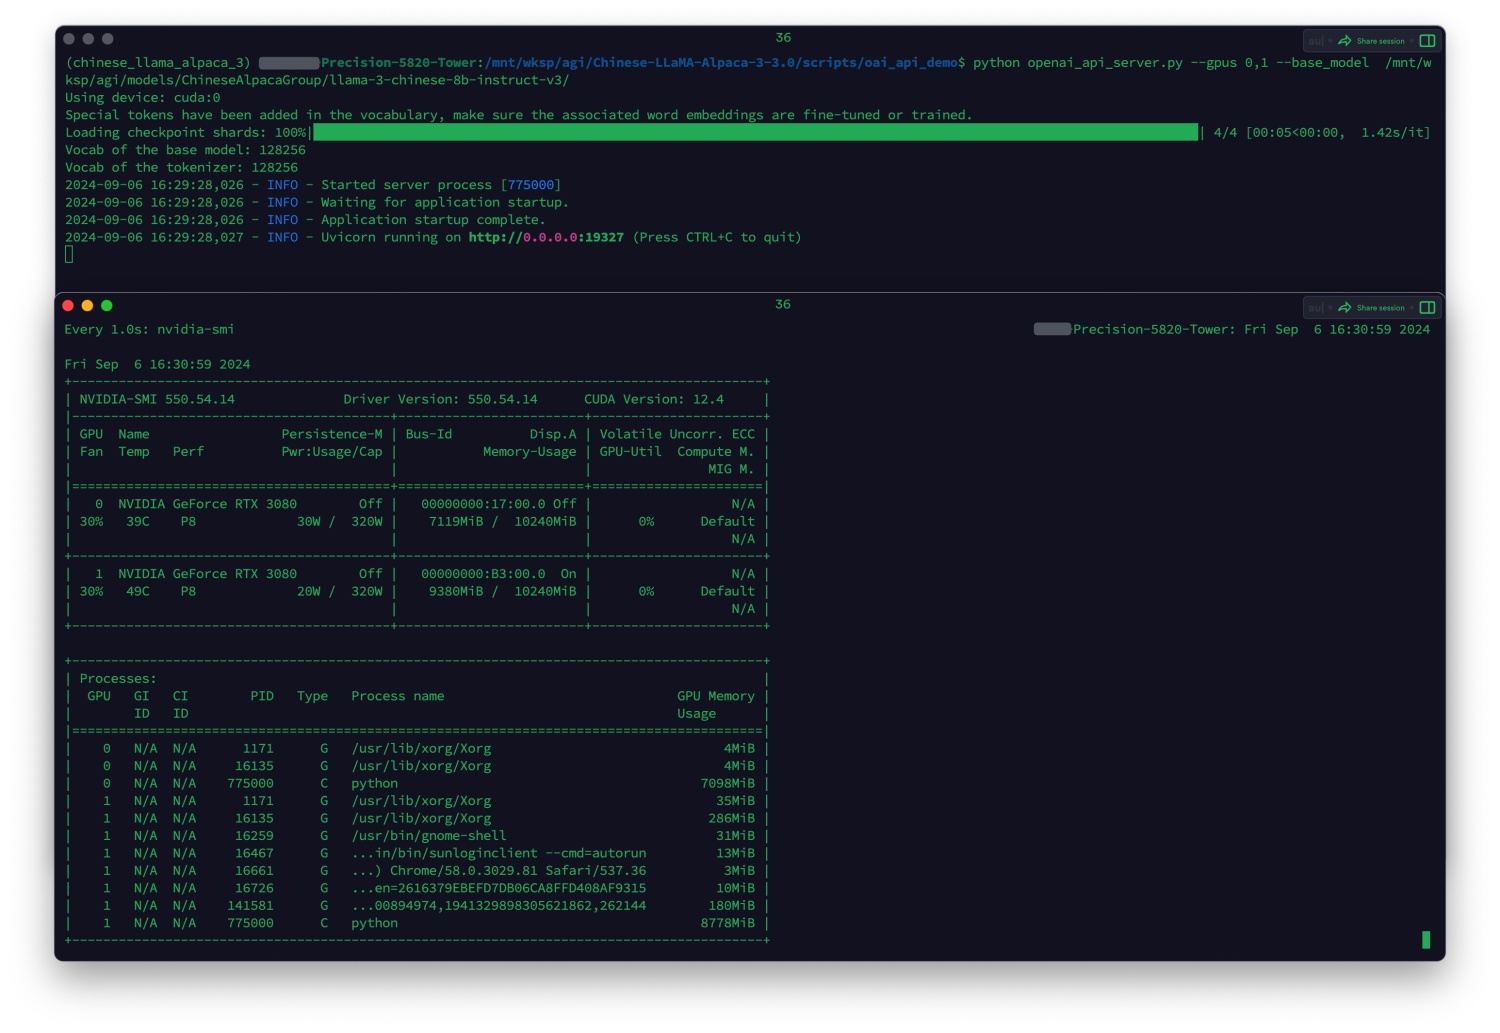Screen dimensions: 1500x1033
Task: Click the Bus-Id value 00000000:B3:00.0
Action: (483, 574)
